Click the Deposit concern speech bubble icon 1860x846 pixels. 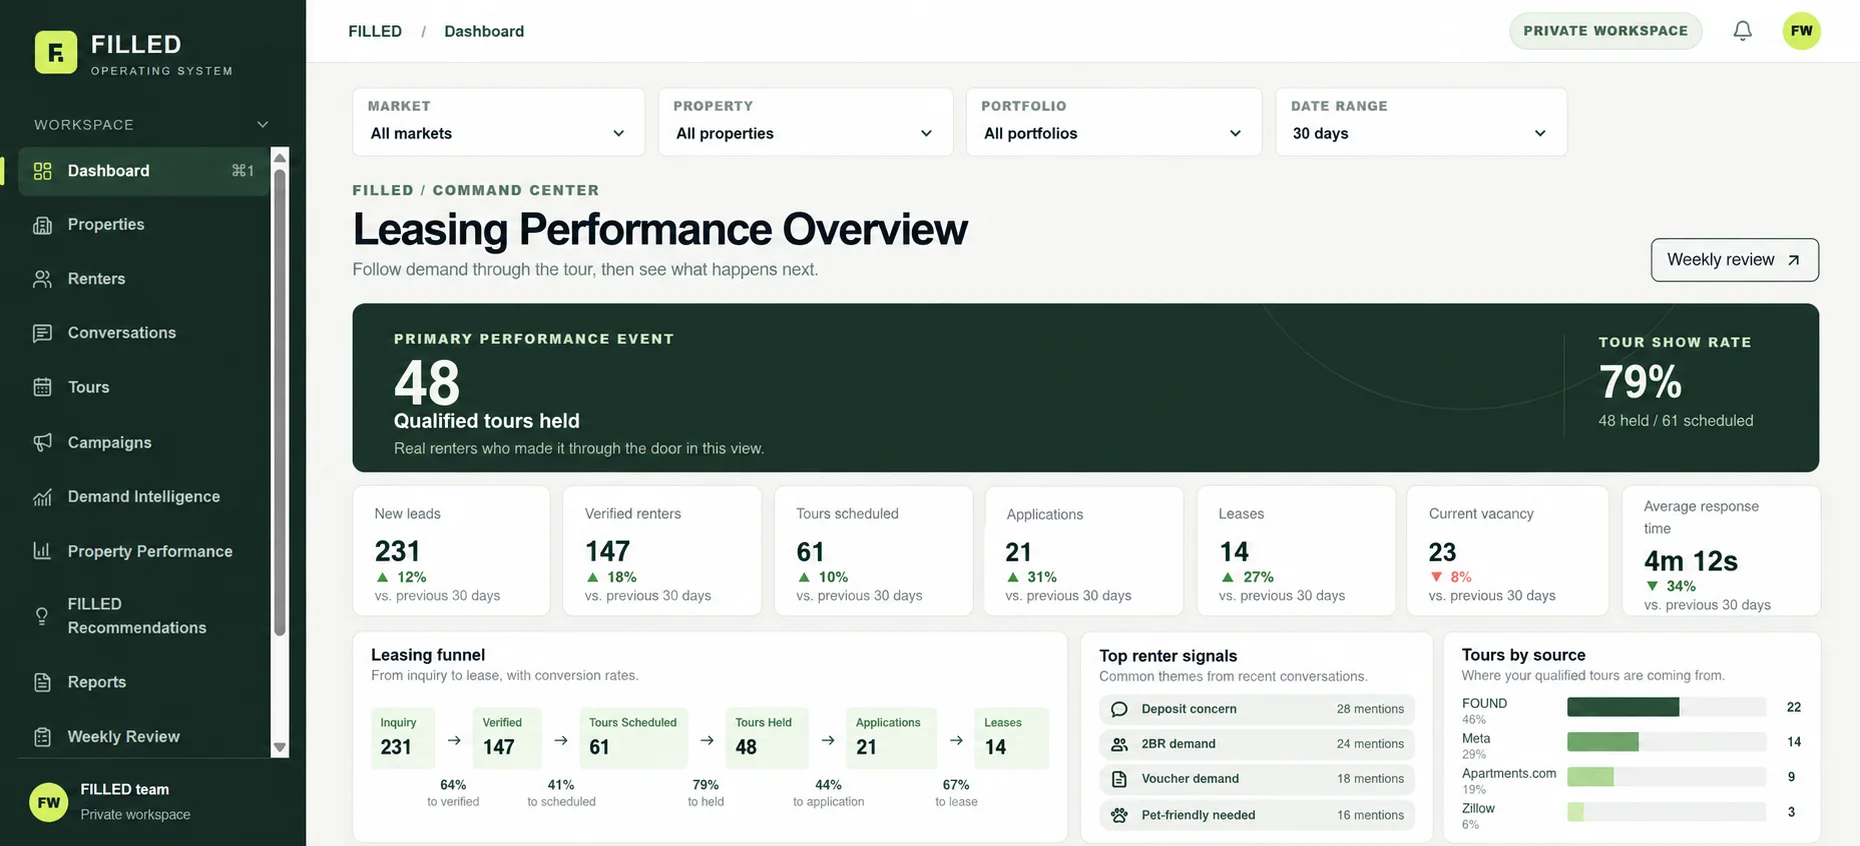click(1119, 709)
